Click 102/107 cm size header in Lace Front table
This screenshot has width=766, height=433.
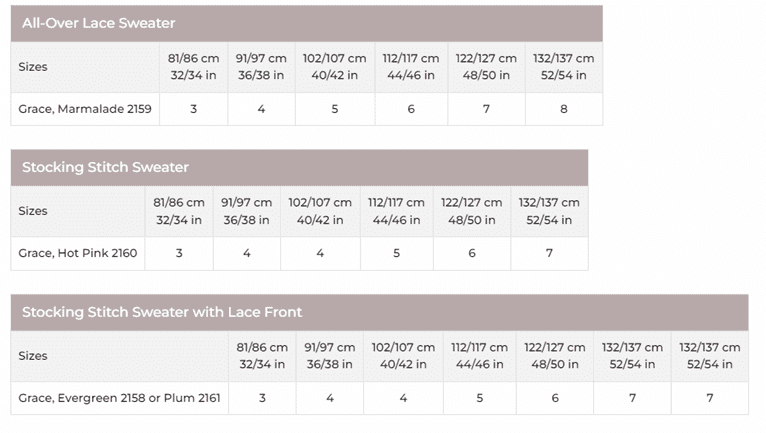(403, 356)
